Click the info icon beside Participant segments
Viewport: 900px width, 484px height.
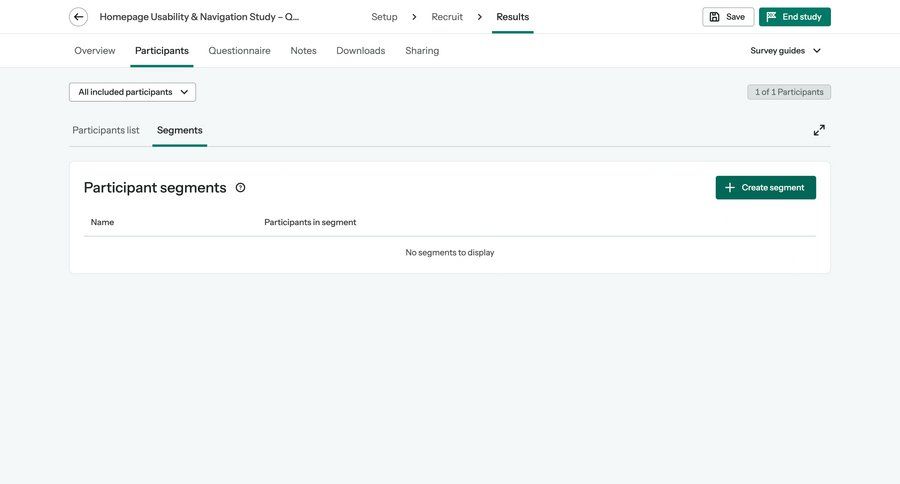[240, 188]
